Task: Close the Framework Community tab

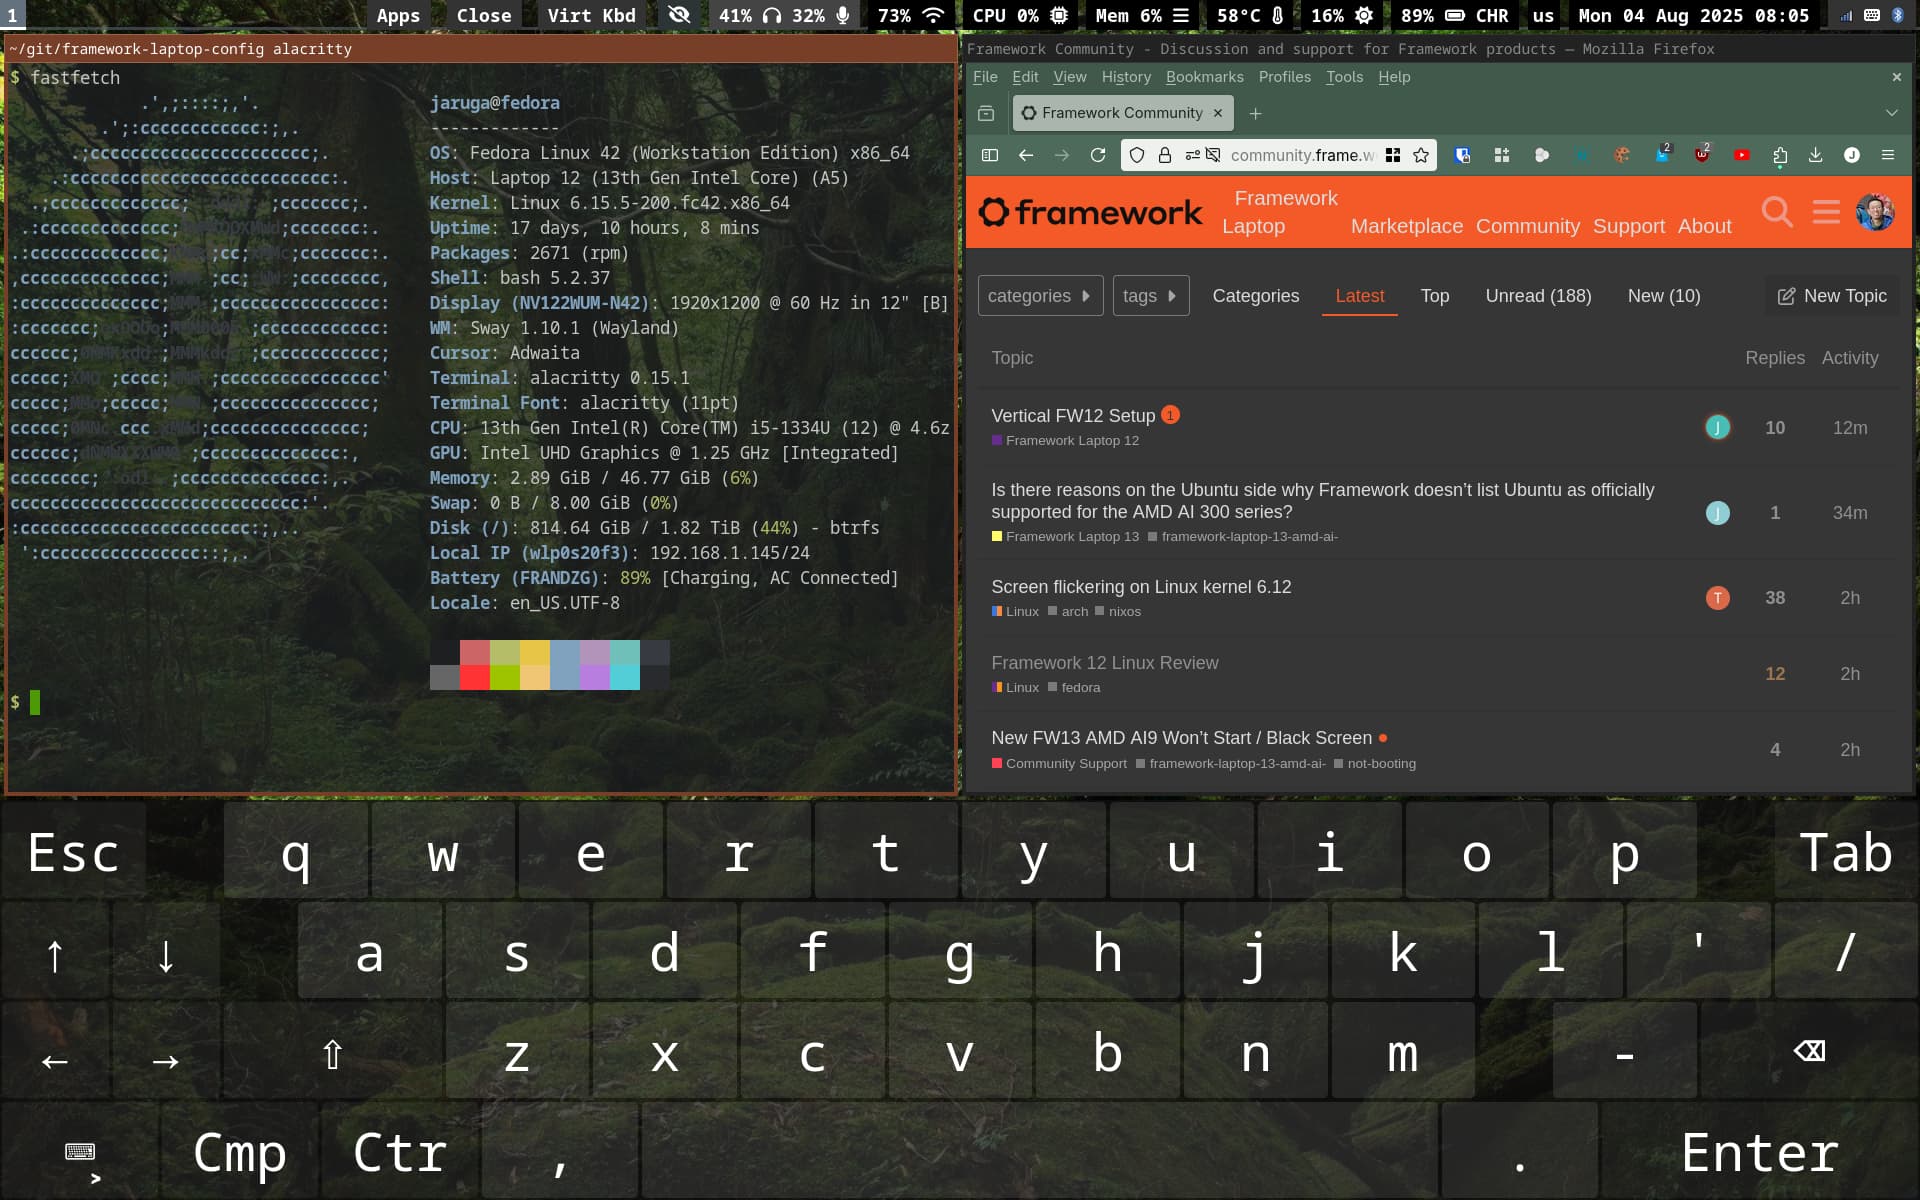Action: click(x=1217, y=113)
